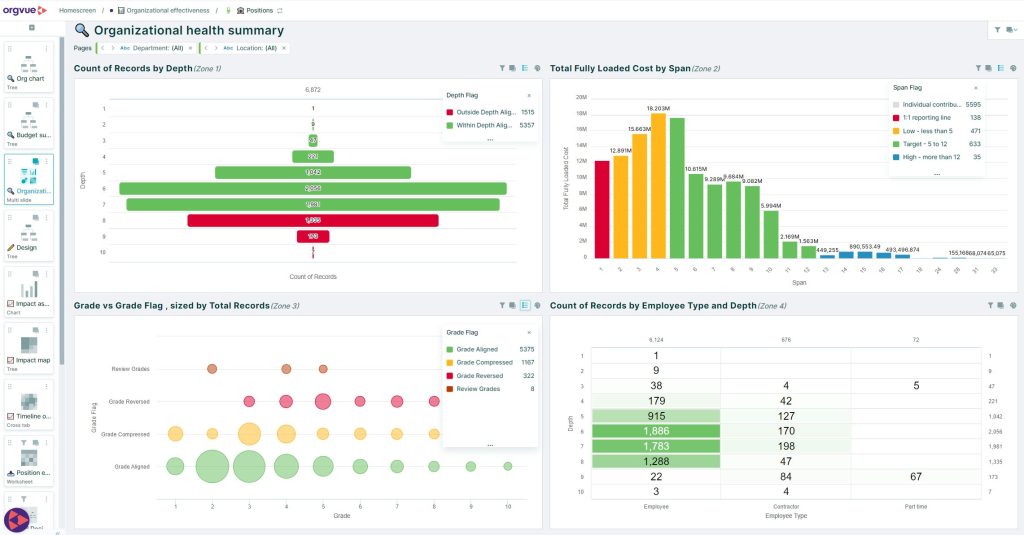This screenshot has width=1024, height=535.
Task: Open the options menu on Impact map card
Action: pos(46,331)
